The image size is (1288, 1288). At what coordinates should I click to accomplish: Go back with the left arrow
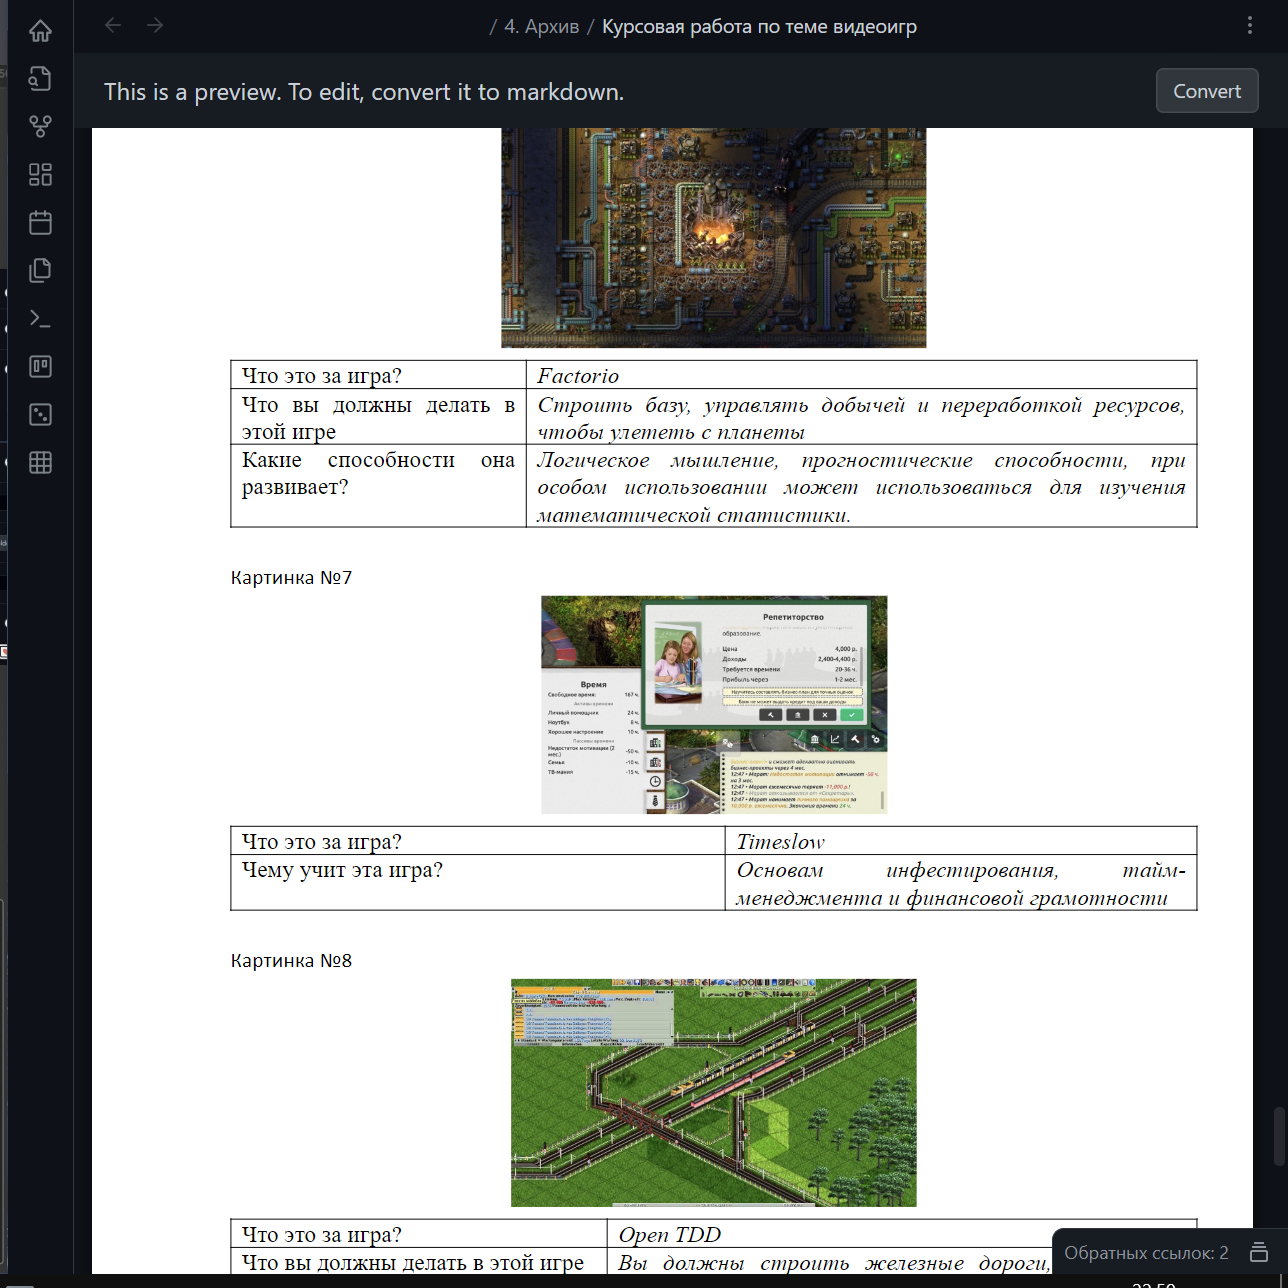tap(113, 26)
